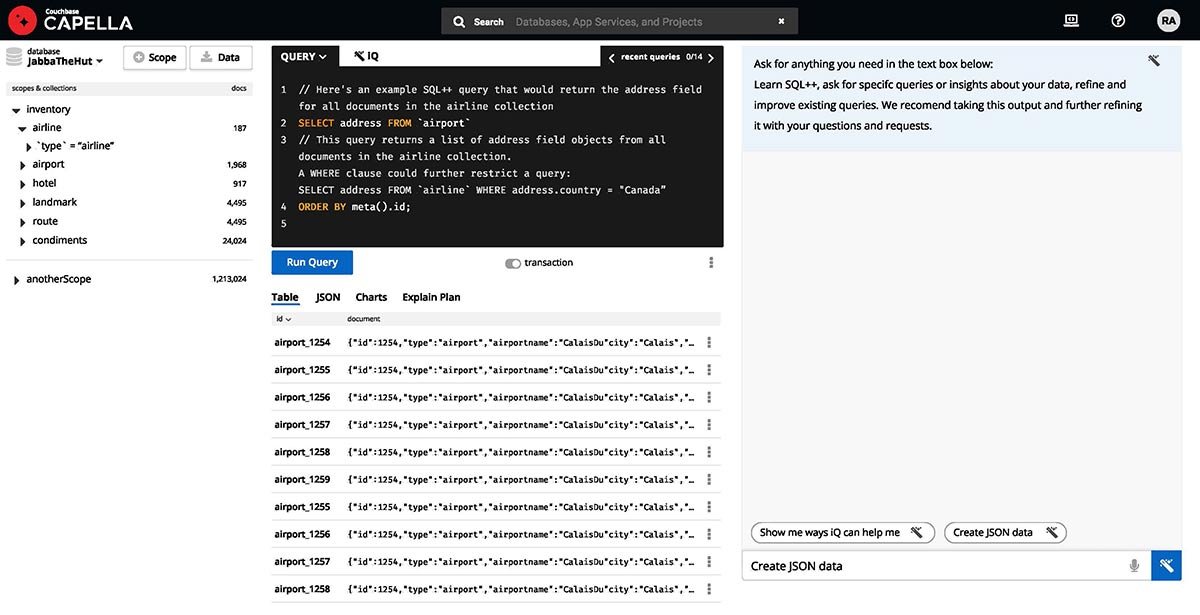
Task: Click the database cylinder icon beside JabbaTheHut
Action: click(14, 57)
